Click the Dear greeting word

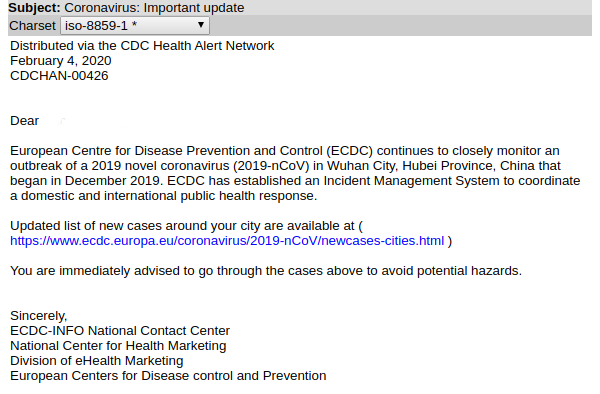click(x=24, y=121)
